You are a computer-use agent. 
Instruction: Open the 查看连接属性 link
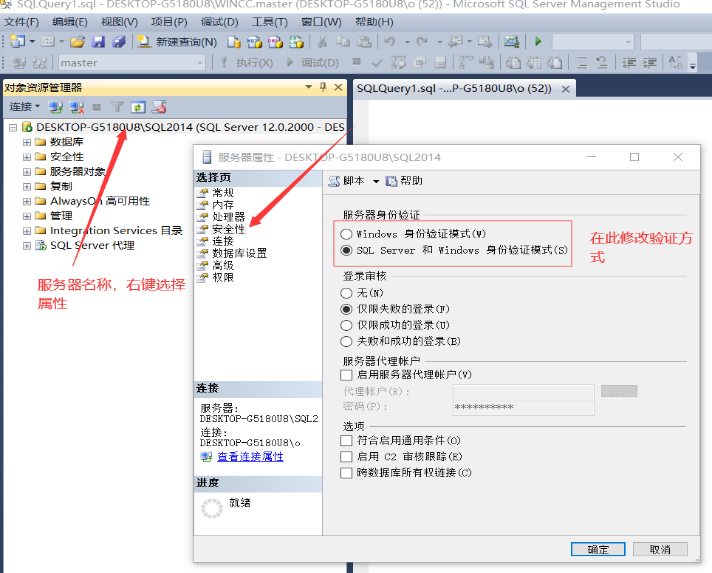point(250,457)
